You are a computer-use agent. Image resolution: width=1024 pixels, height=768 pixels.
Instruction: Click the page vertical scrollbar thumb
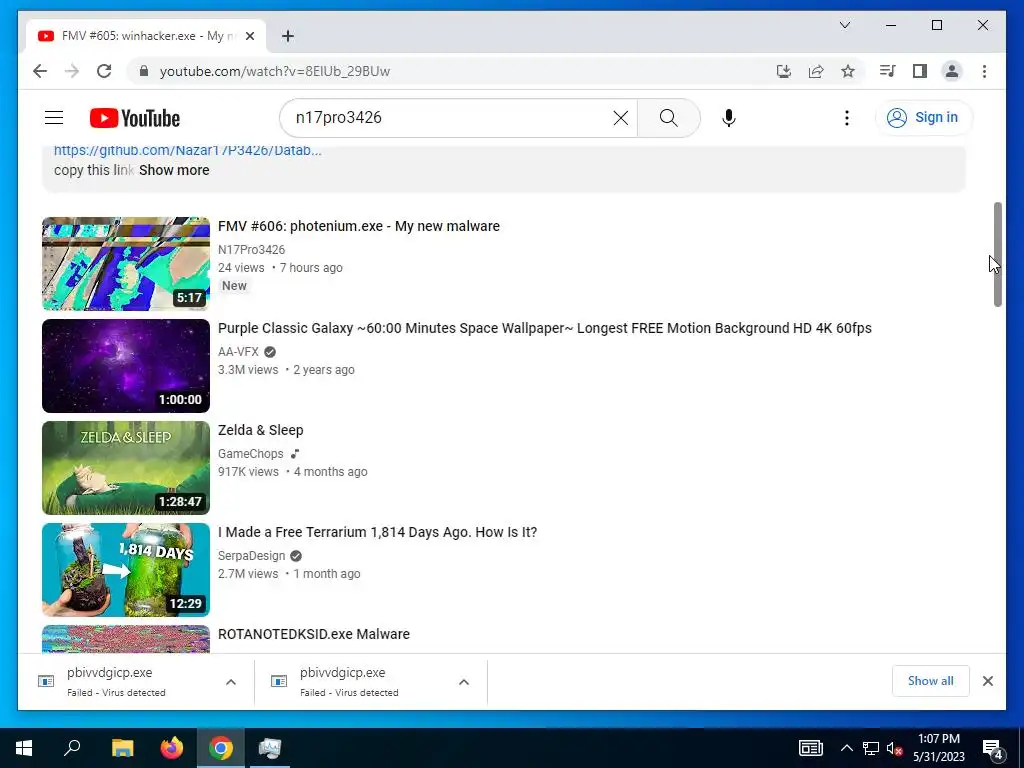pos(997,254)
